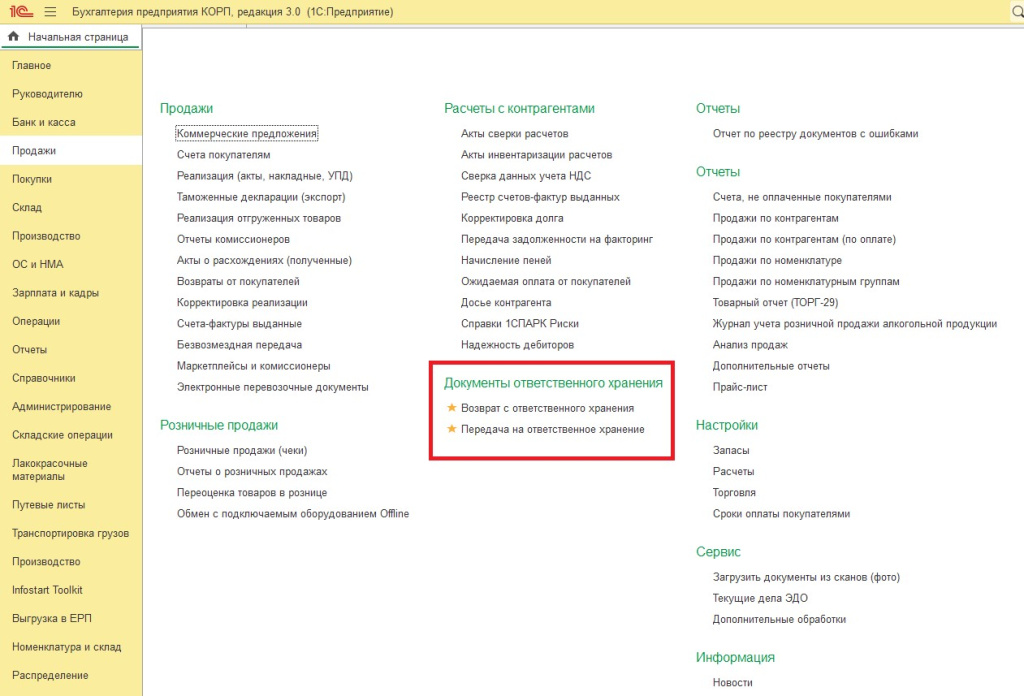This screenshot has height=696, width=1024.
Task: Click the 1C logo icon
Action: (x=19, y=12)
